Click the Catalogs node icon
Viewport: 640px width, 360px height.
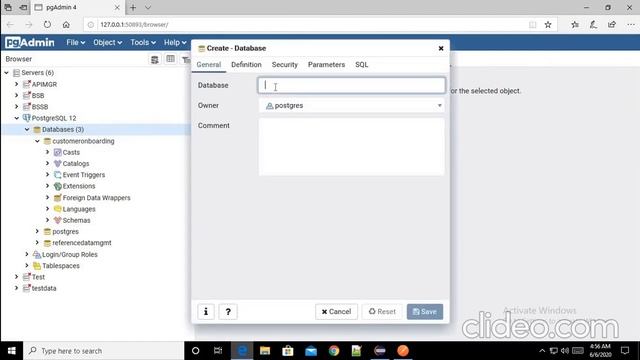point(58,163)
